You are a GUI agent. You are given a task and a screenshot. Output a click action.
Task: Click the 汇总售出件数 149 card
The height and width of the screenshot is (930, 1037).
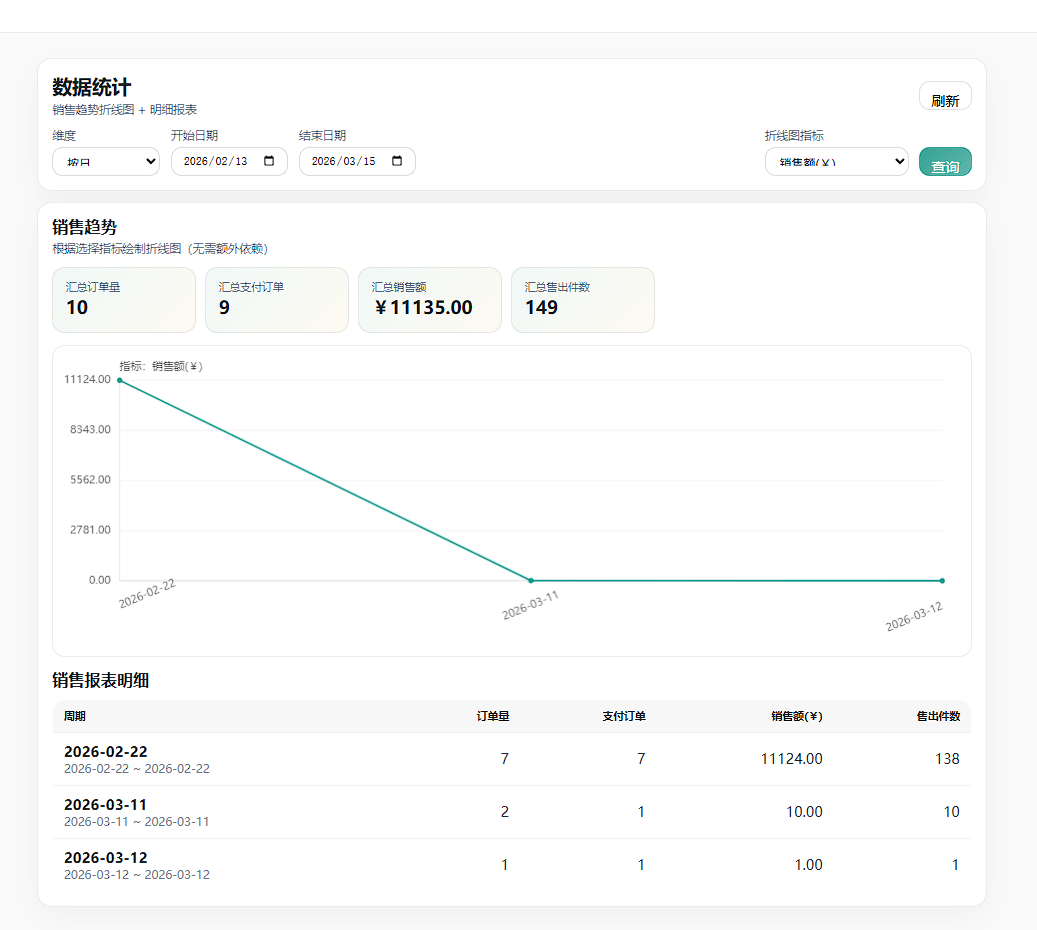[583, 300]
